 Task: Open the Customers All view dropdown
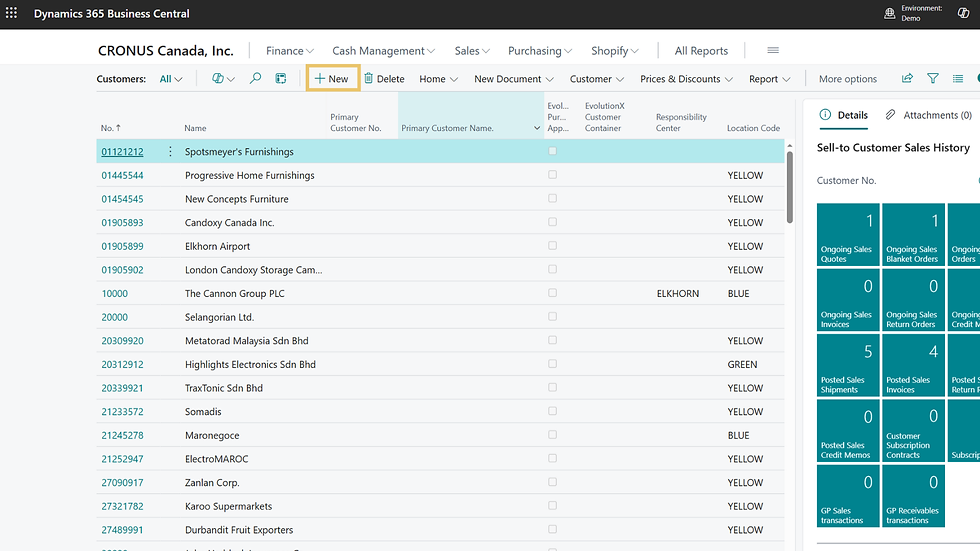point(171,79)
